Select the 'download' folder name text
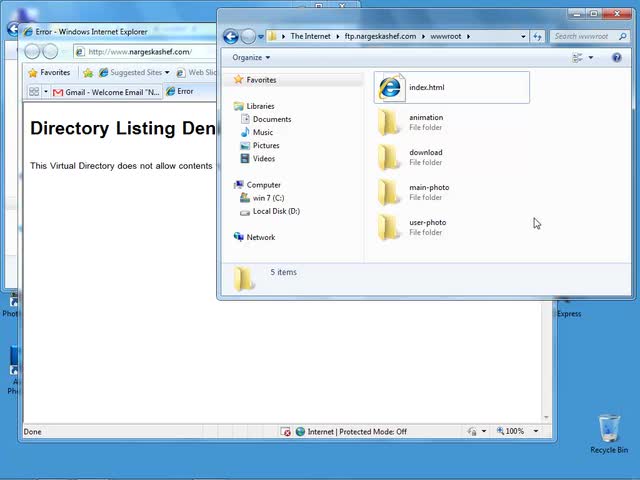The height and width of the screenshot is (480, 640). (426, 152)
